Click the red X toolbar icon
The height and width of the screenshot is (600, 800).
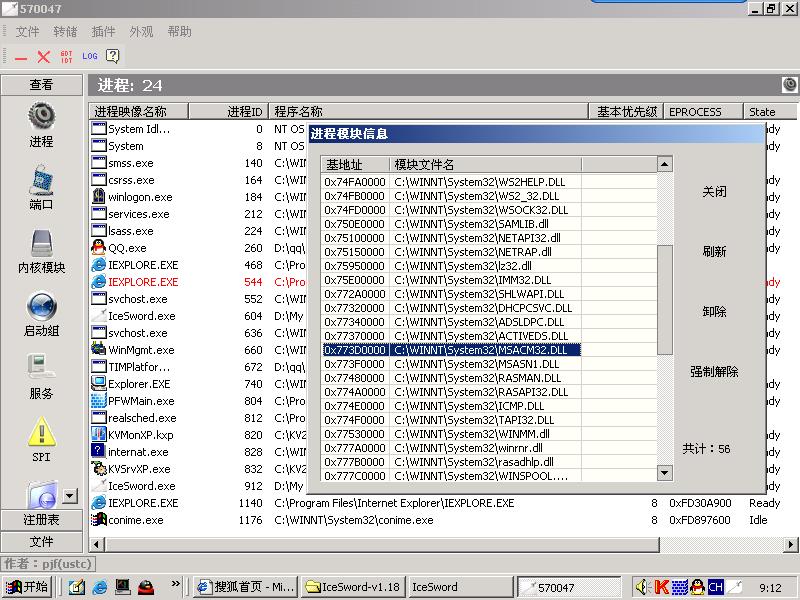click(44, 57)
